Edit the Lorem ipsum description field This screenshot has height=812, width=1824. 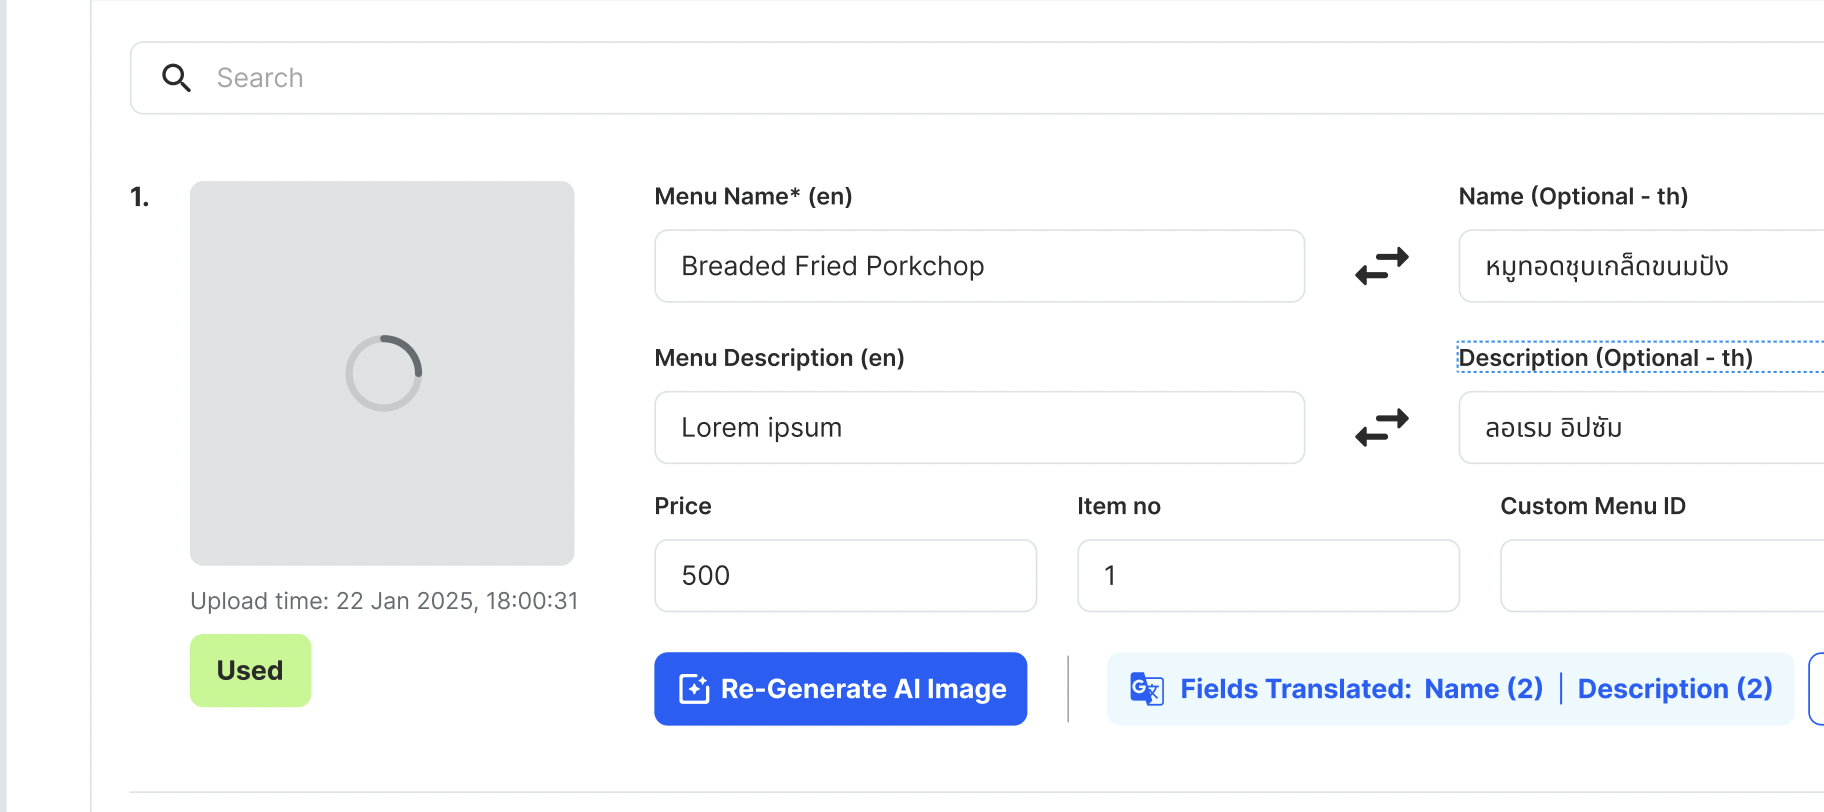coord(978,428)
